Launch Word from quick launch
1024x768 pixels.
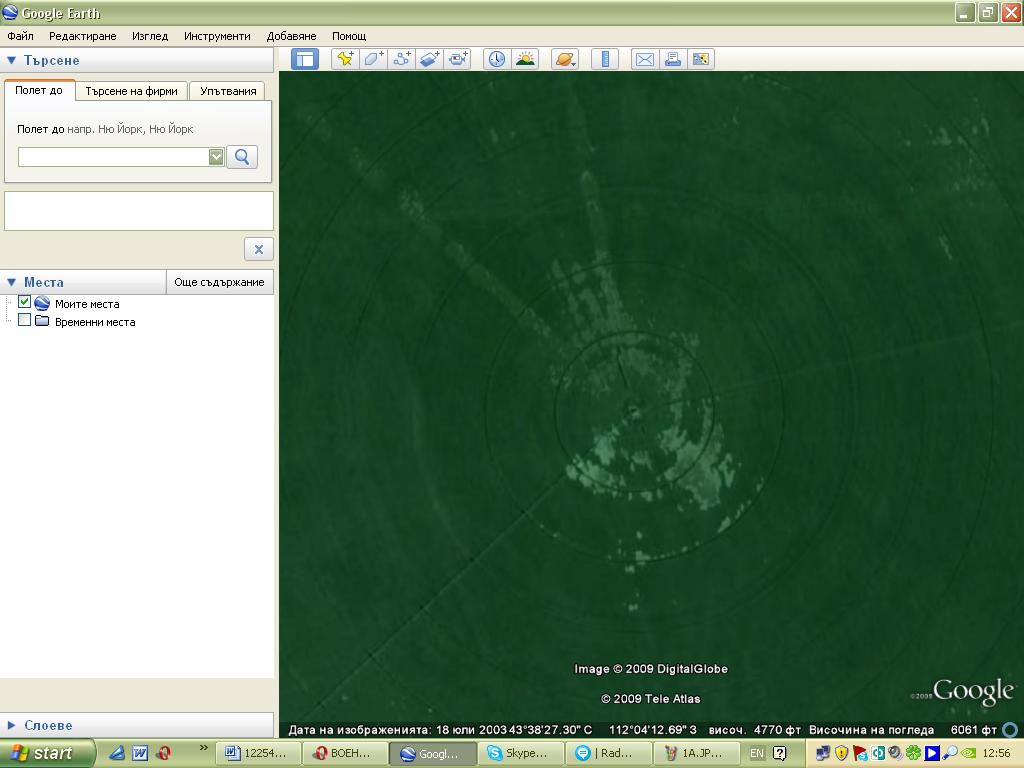(x=140, y=753)
